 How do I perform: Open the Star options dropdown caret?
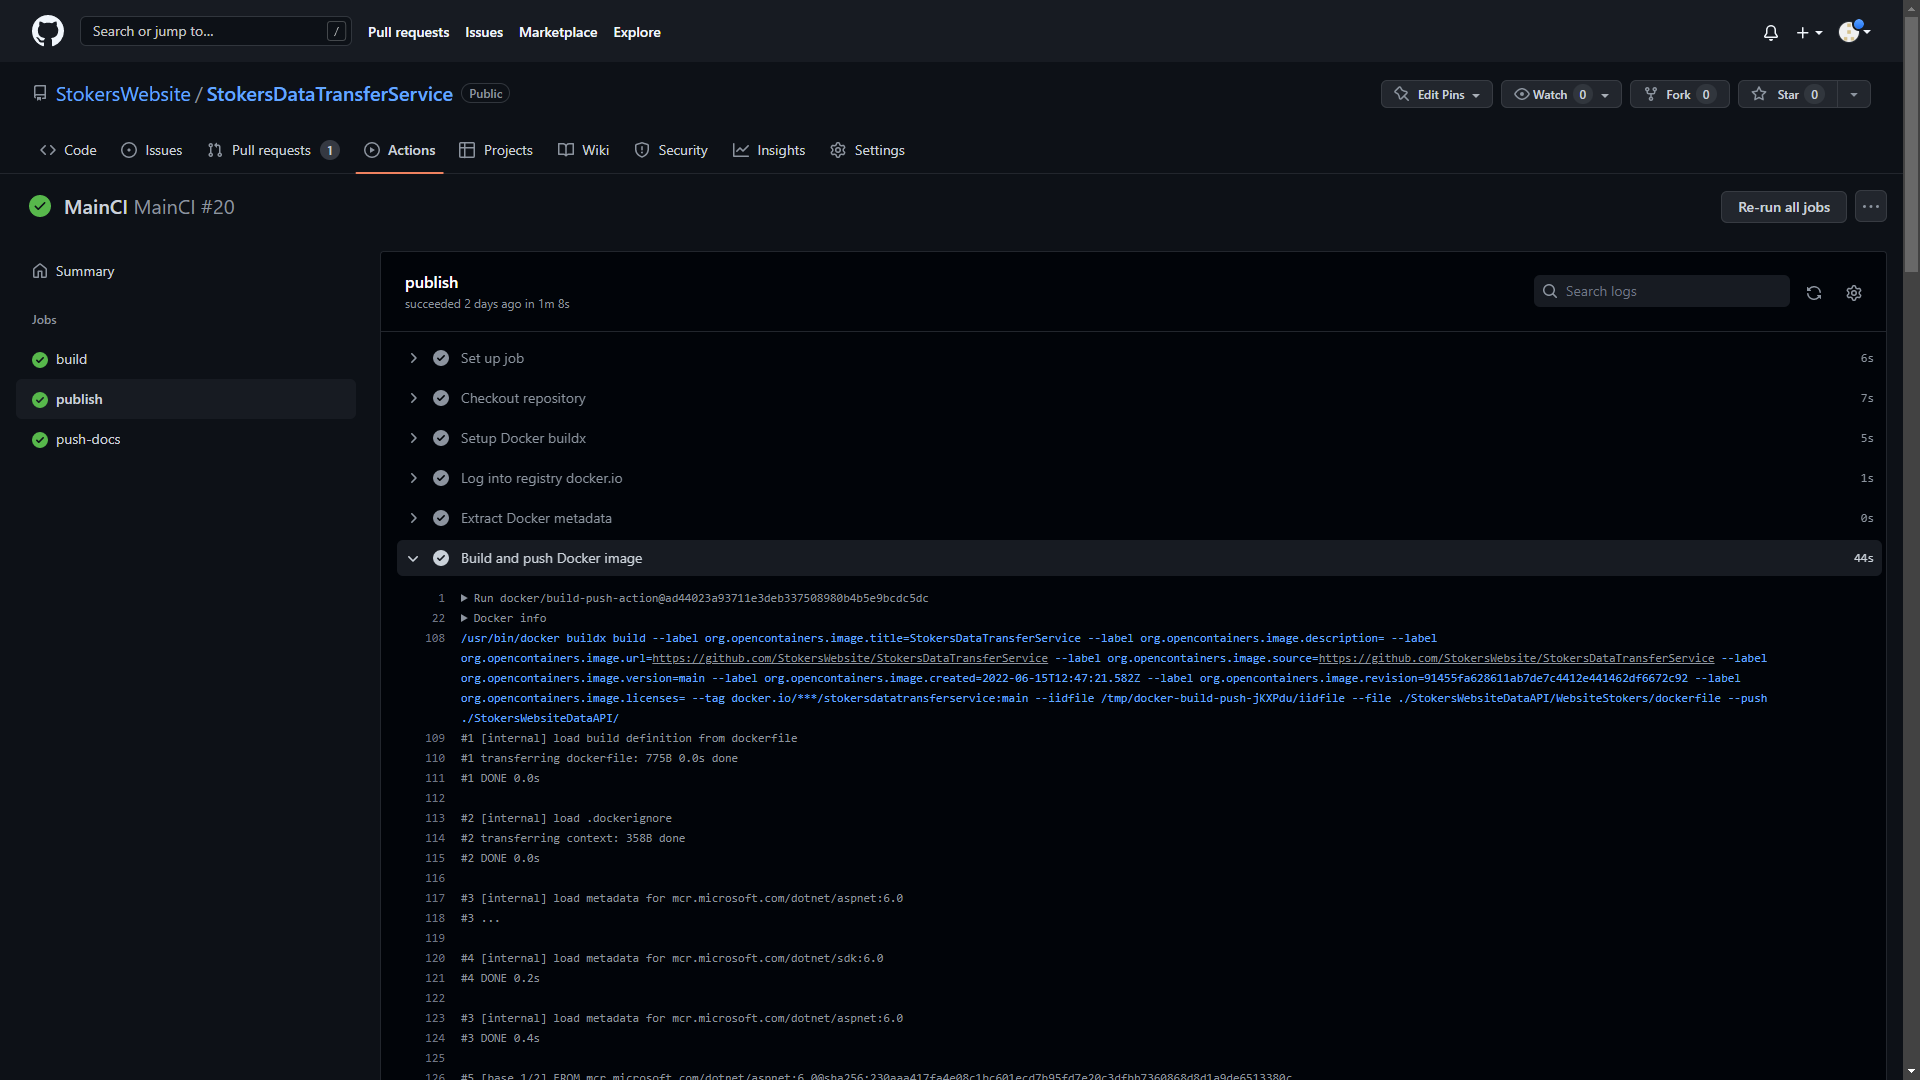click(1853, 94)
